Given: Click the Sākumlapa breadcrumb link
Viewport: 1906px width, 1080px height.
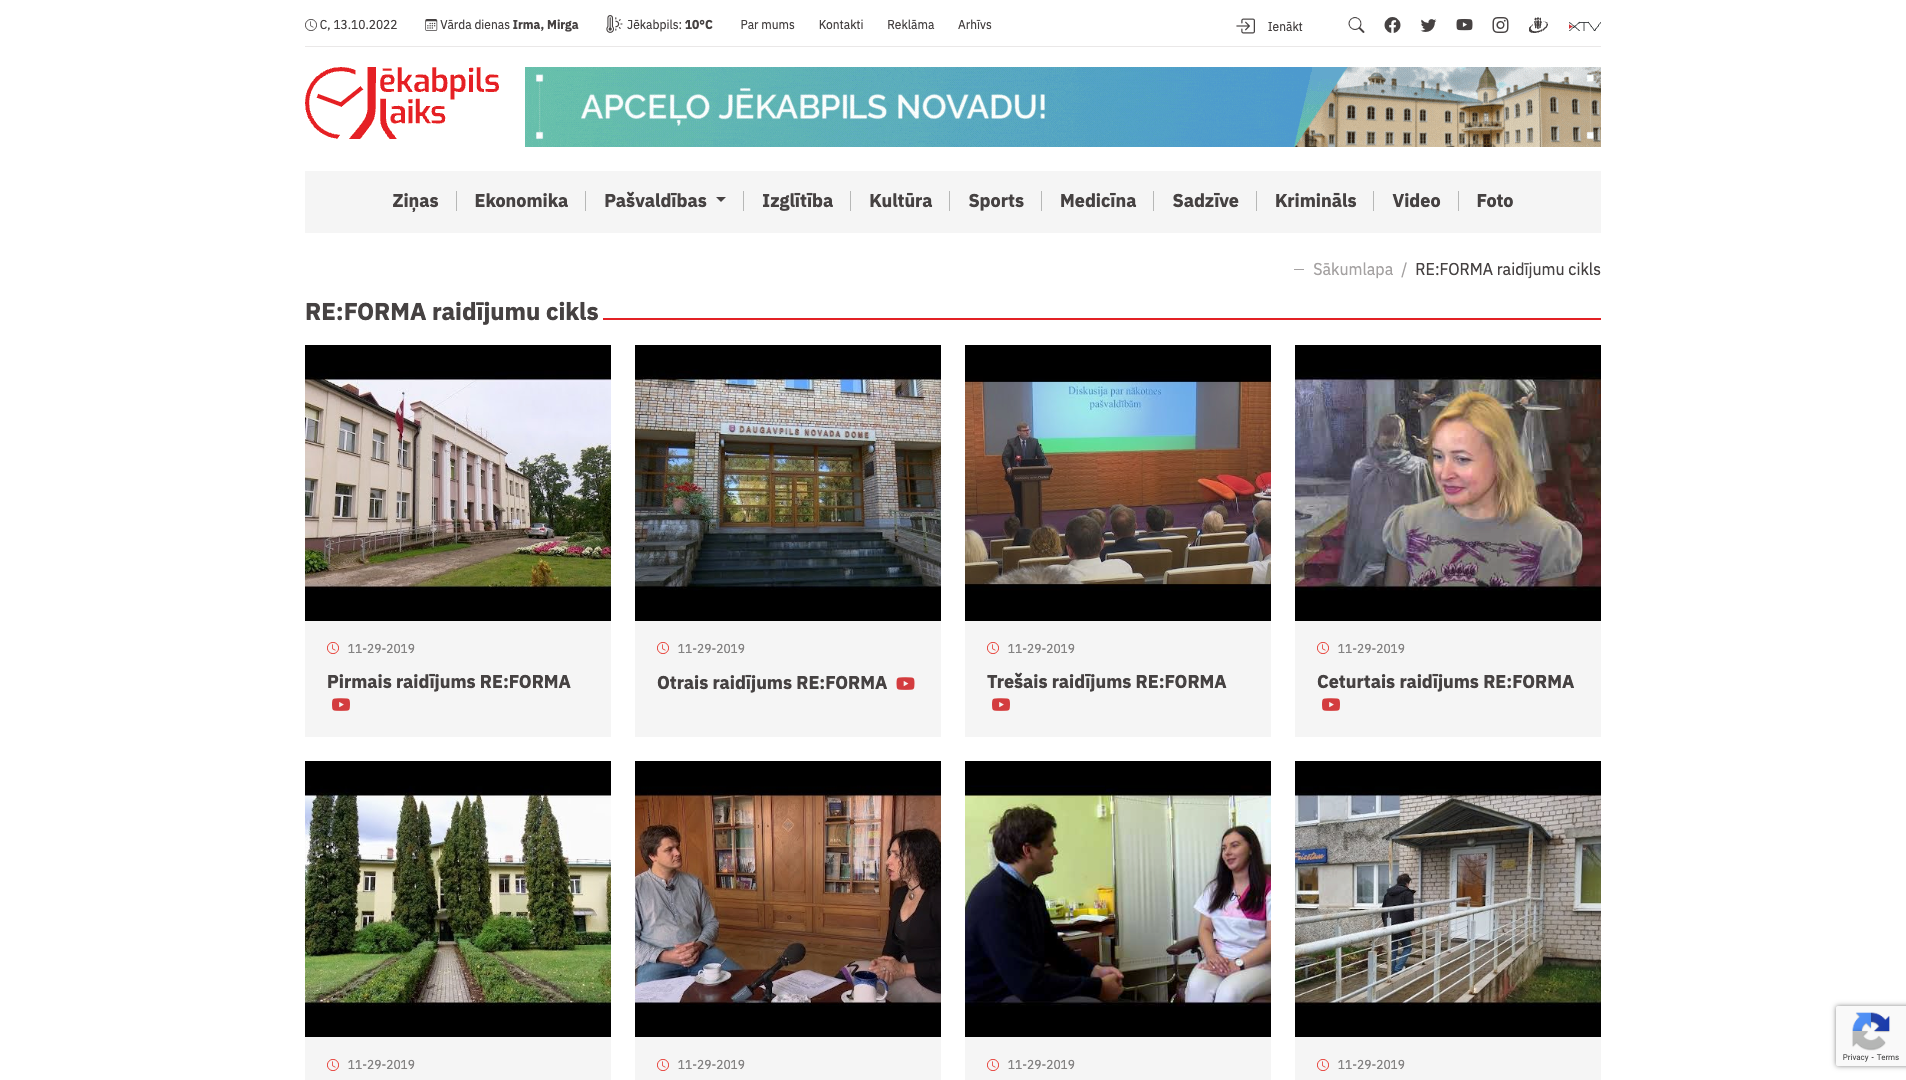Looking at the screenshot, I should 1352,270.
